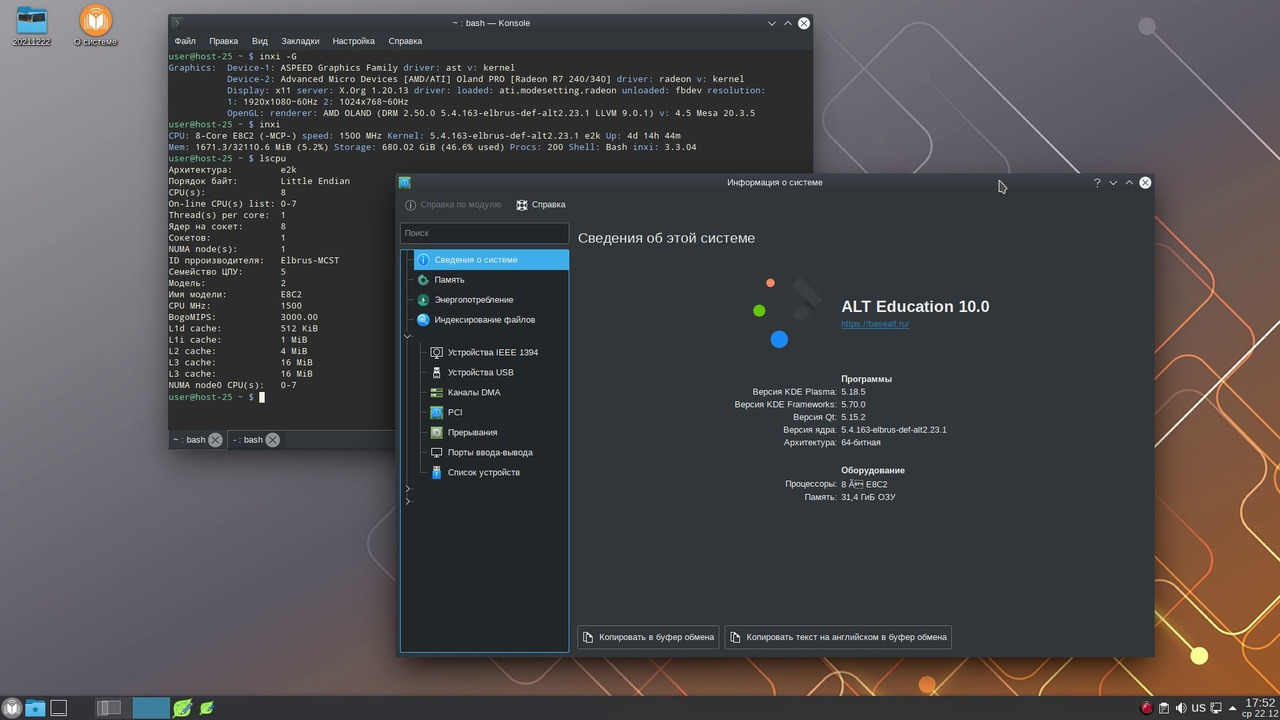
Task: Show the Прерывания information page
Action: [x=472, y=432]
